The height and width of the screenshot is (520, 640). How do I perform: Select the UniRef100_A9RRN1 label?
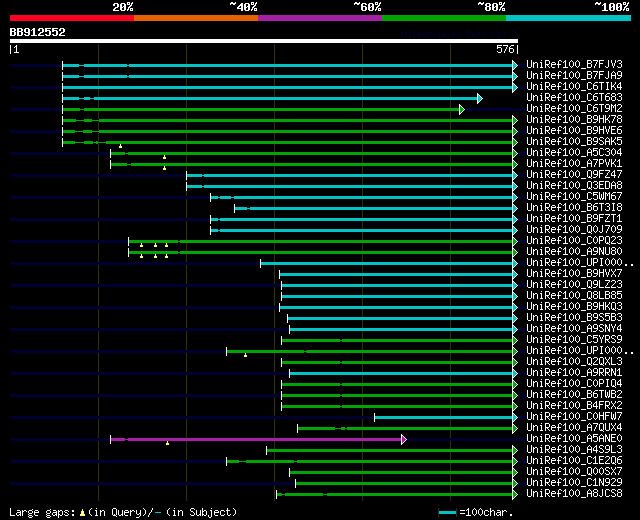pos(574,373)
